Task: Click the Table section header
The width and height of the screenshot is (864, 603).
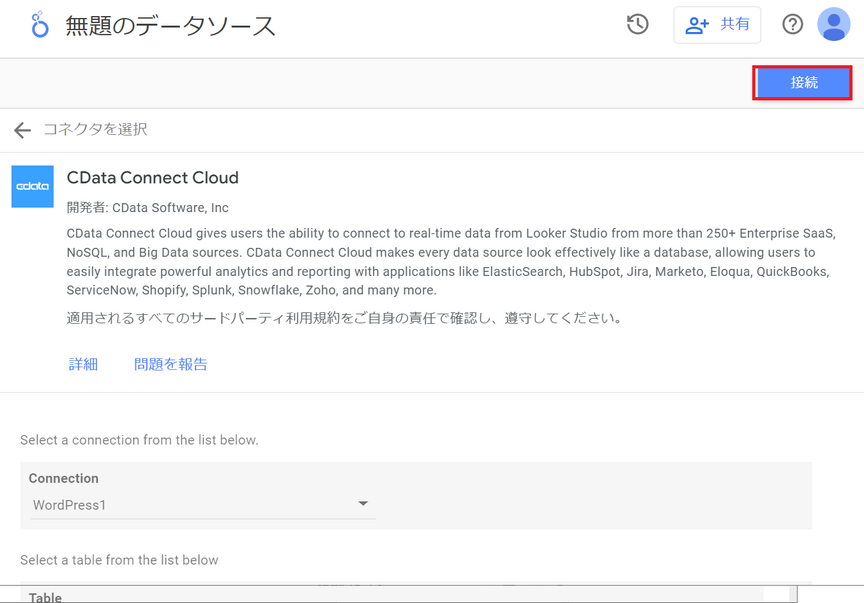Action: [45, 597]
